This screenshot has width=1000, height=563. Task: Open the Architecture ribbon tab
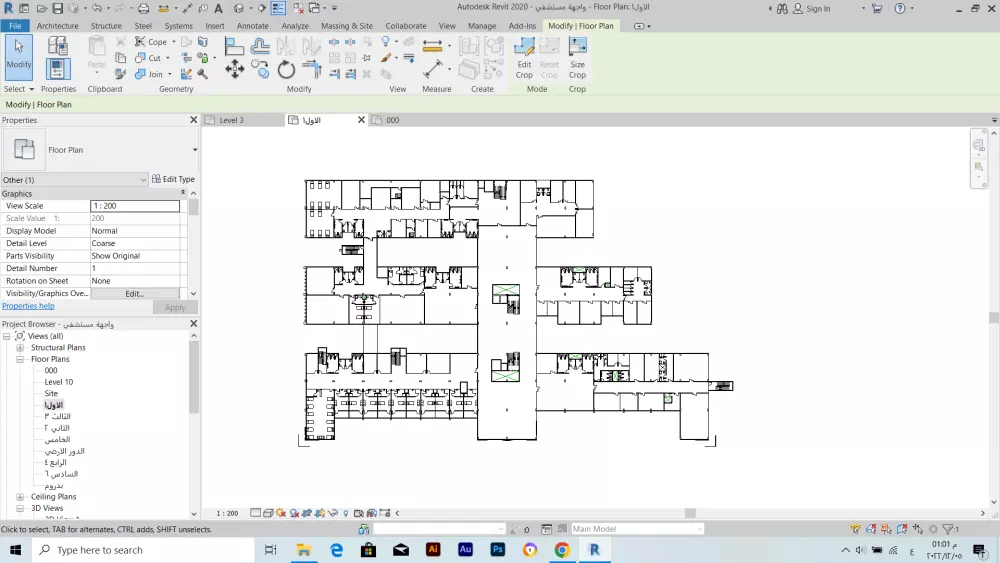click(57, 26)
